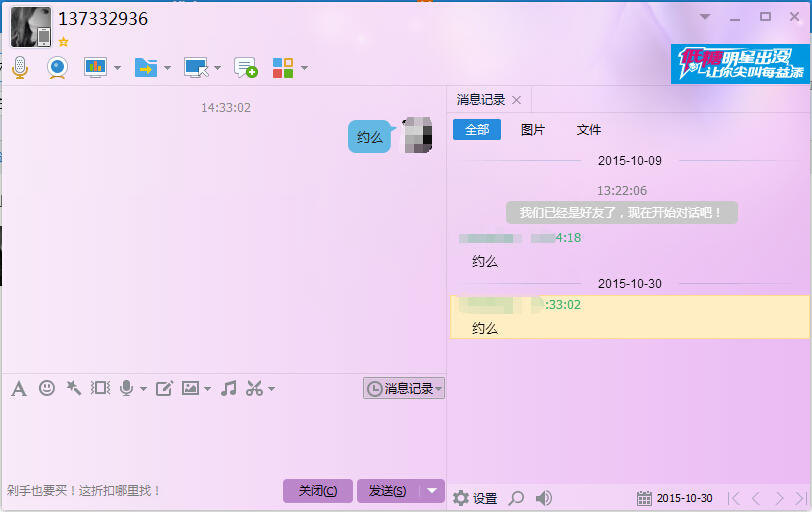Click contact name 137332936
The image size is (812, 512).
pos(103,19)
